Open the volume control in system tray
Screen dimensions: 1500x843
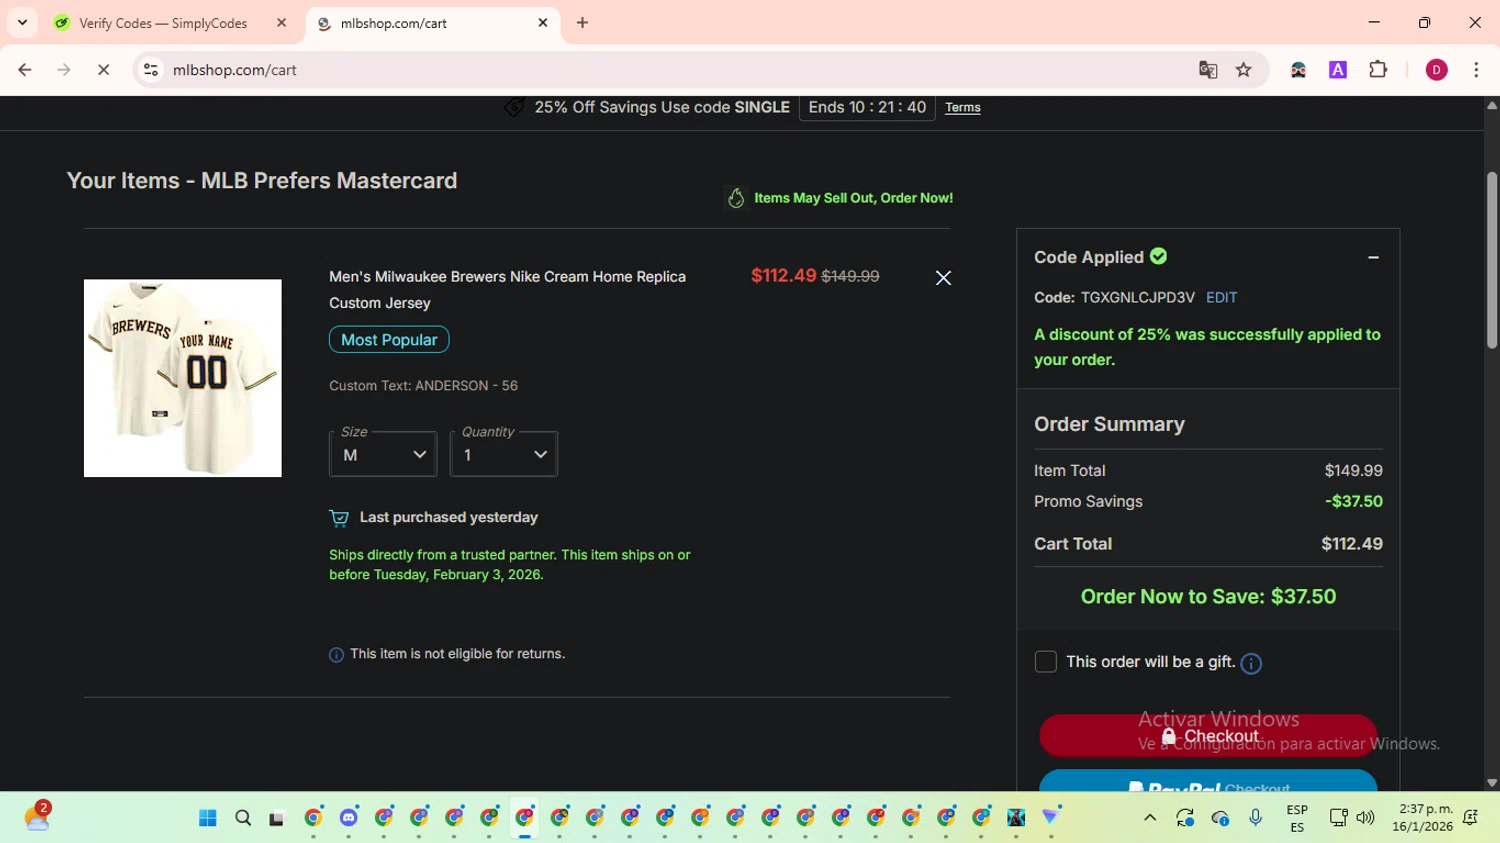coord(1365,818)
